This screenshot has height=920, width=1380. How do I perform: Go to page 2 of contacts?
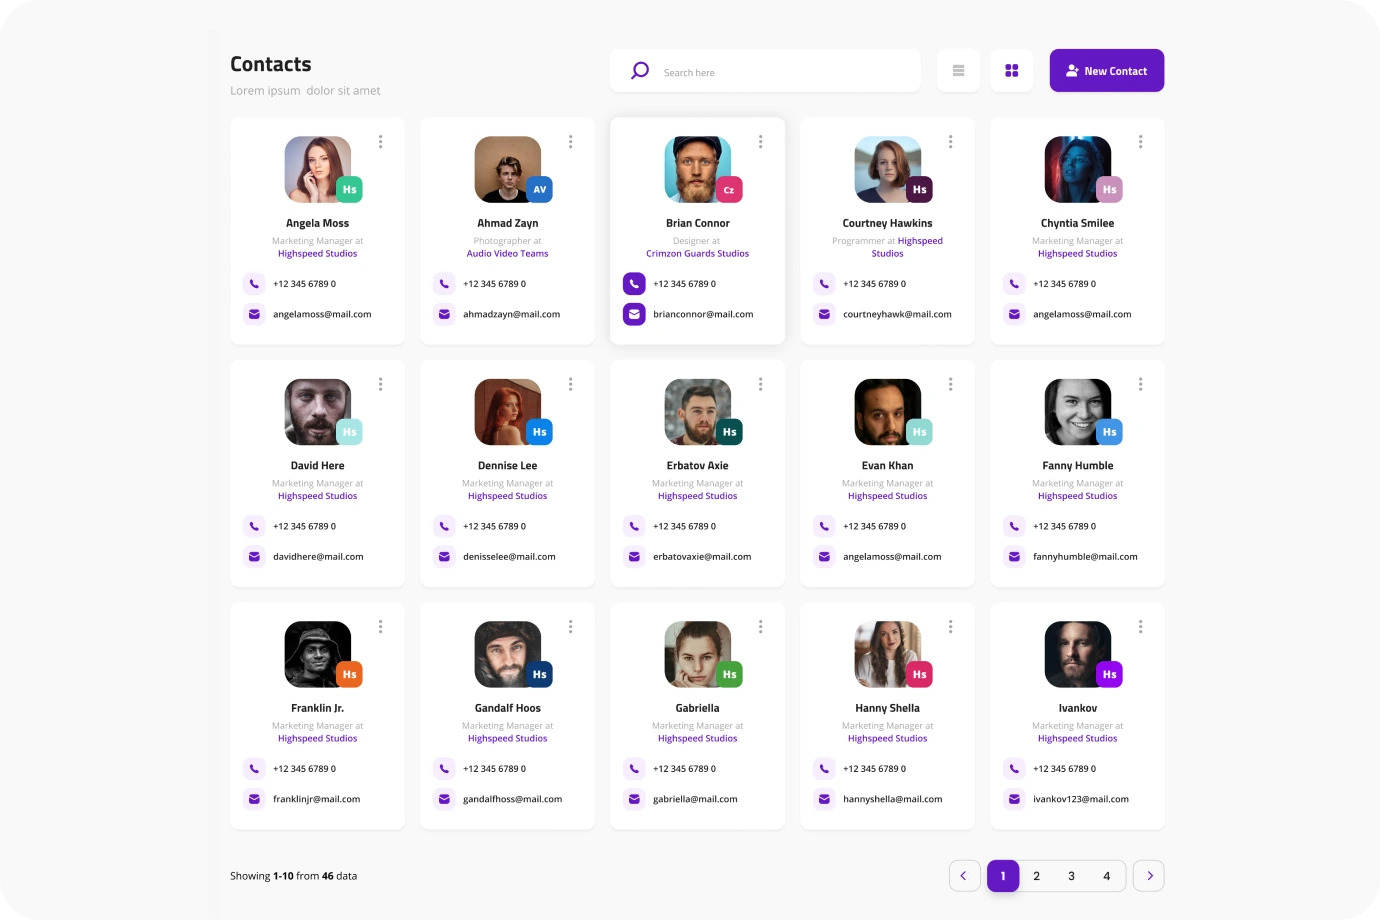[1036, 876]
